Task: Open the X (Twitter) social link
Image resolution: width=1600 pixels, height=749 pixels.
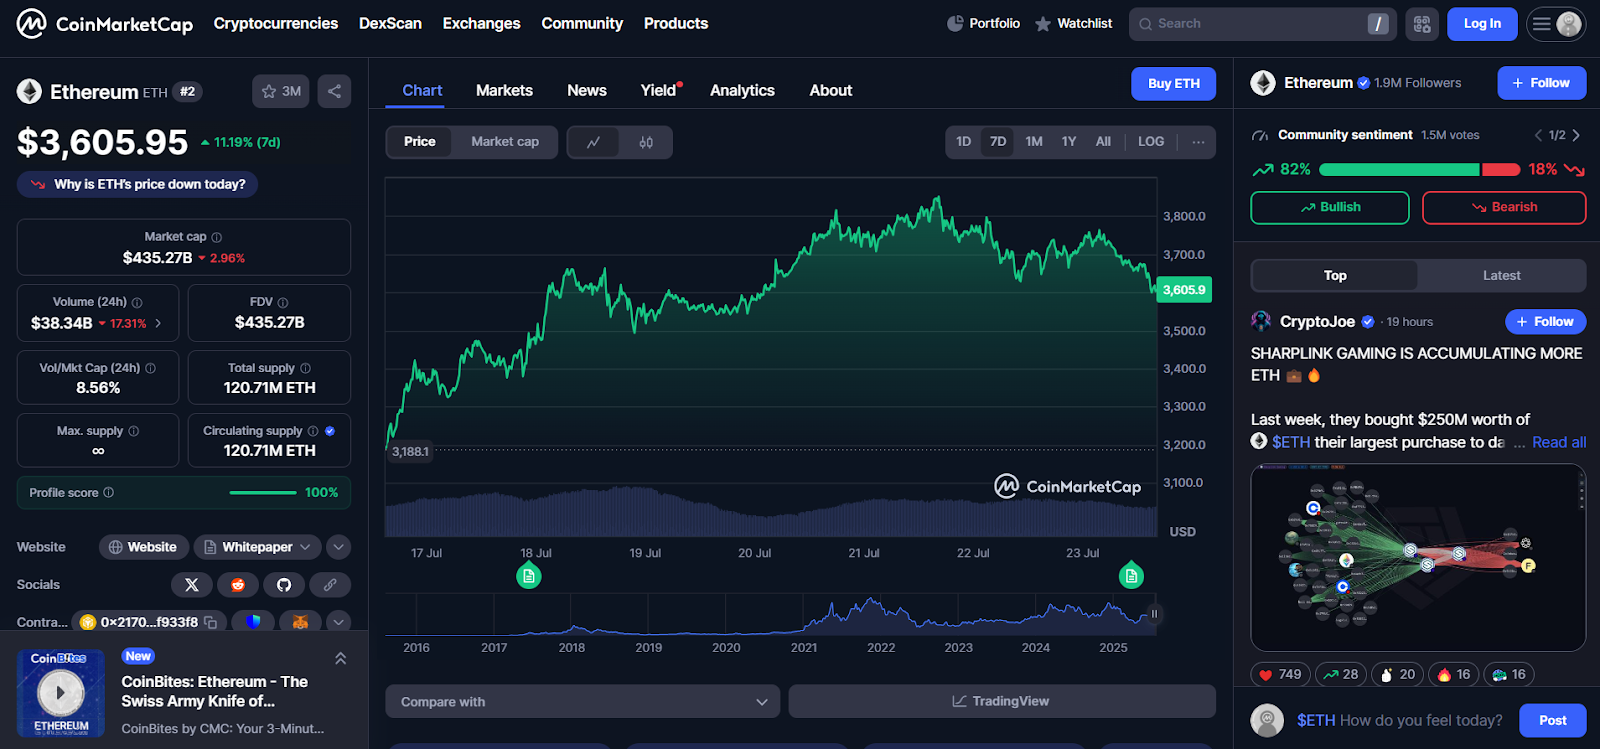Action: coord(192,585)
